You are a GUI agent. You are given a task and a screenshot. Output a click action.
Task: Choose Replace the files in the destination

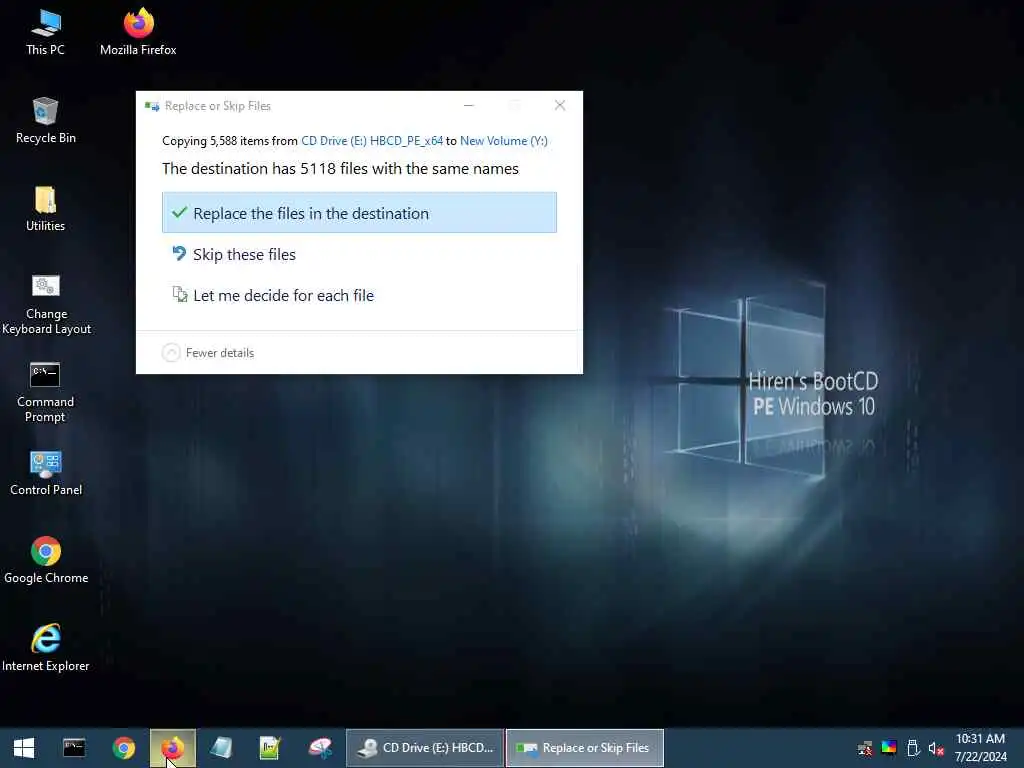coord(359,212)
